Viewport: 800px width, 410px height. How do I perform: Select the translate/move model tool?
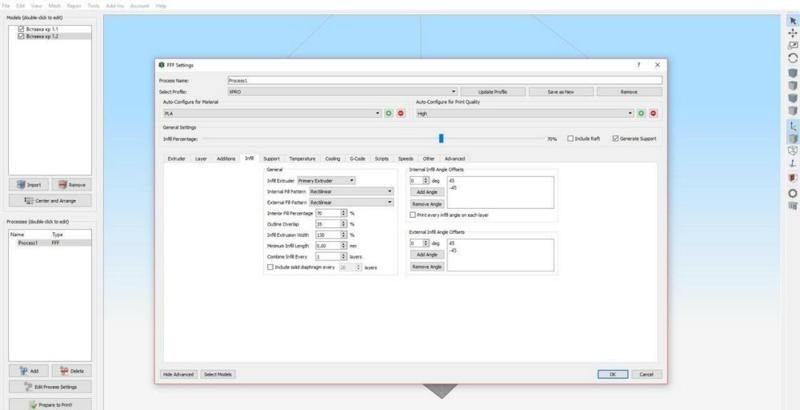click(x=793, y=33)
